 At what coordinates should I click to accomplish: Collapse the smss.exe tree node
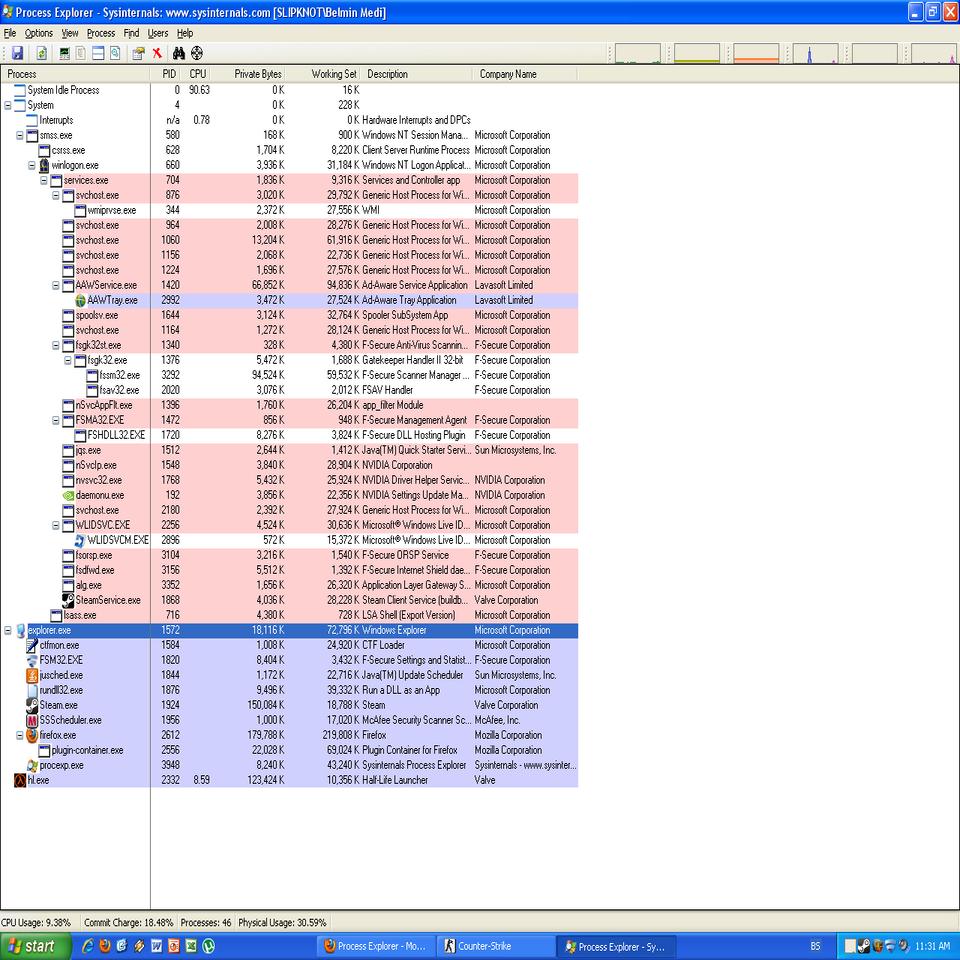(20, 135)
